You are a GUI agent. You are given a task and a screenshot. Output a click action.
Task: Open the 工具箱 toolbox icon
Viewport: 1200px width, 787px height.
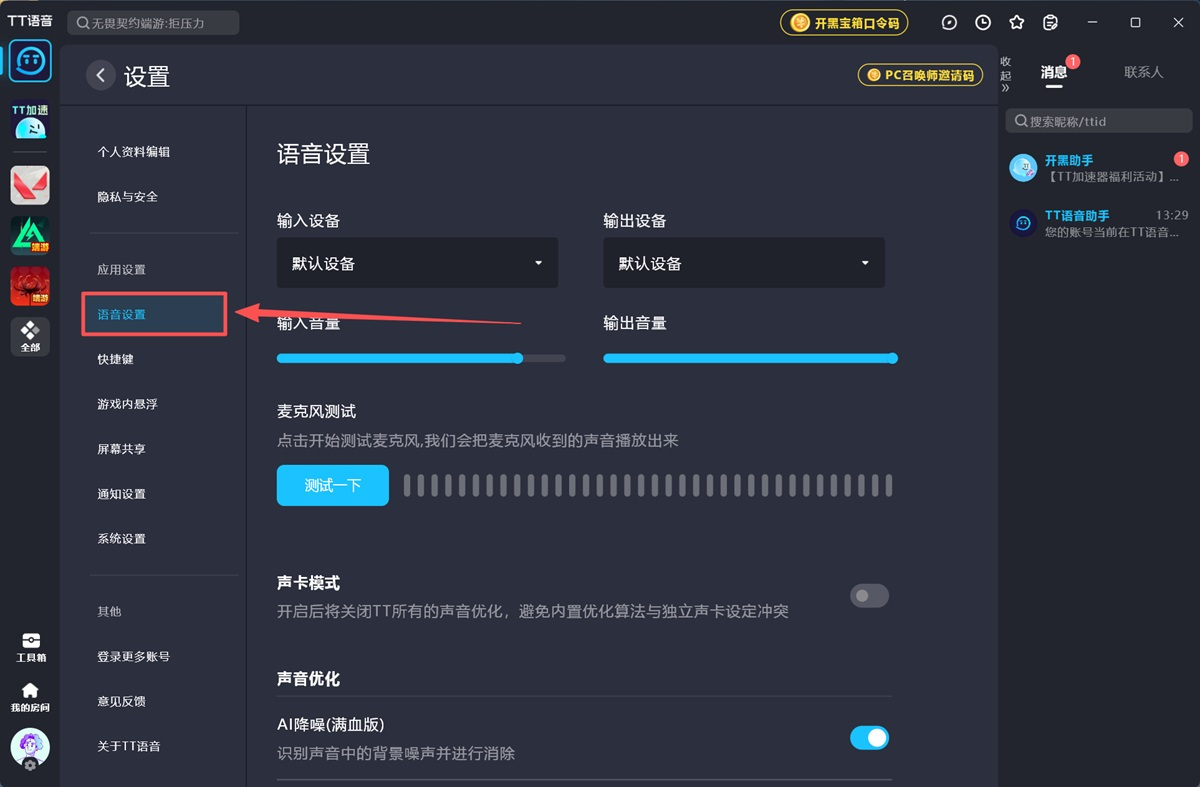pos(29,647)
